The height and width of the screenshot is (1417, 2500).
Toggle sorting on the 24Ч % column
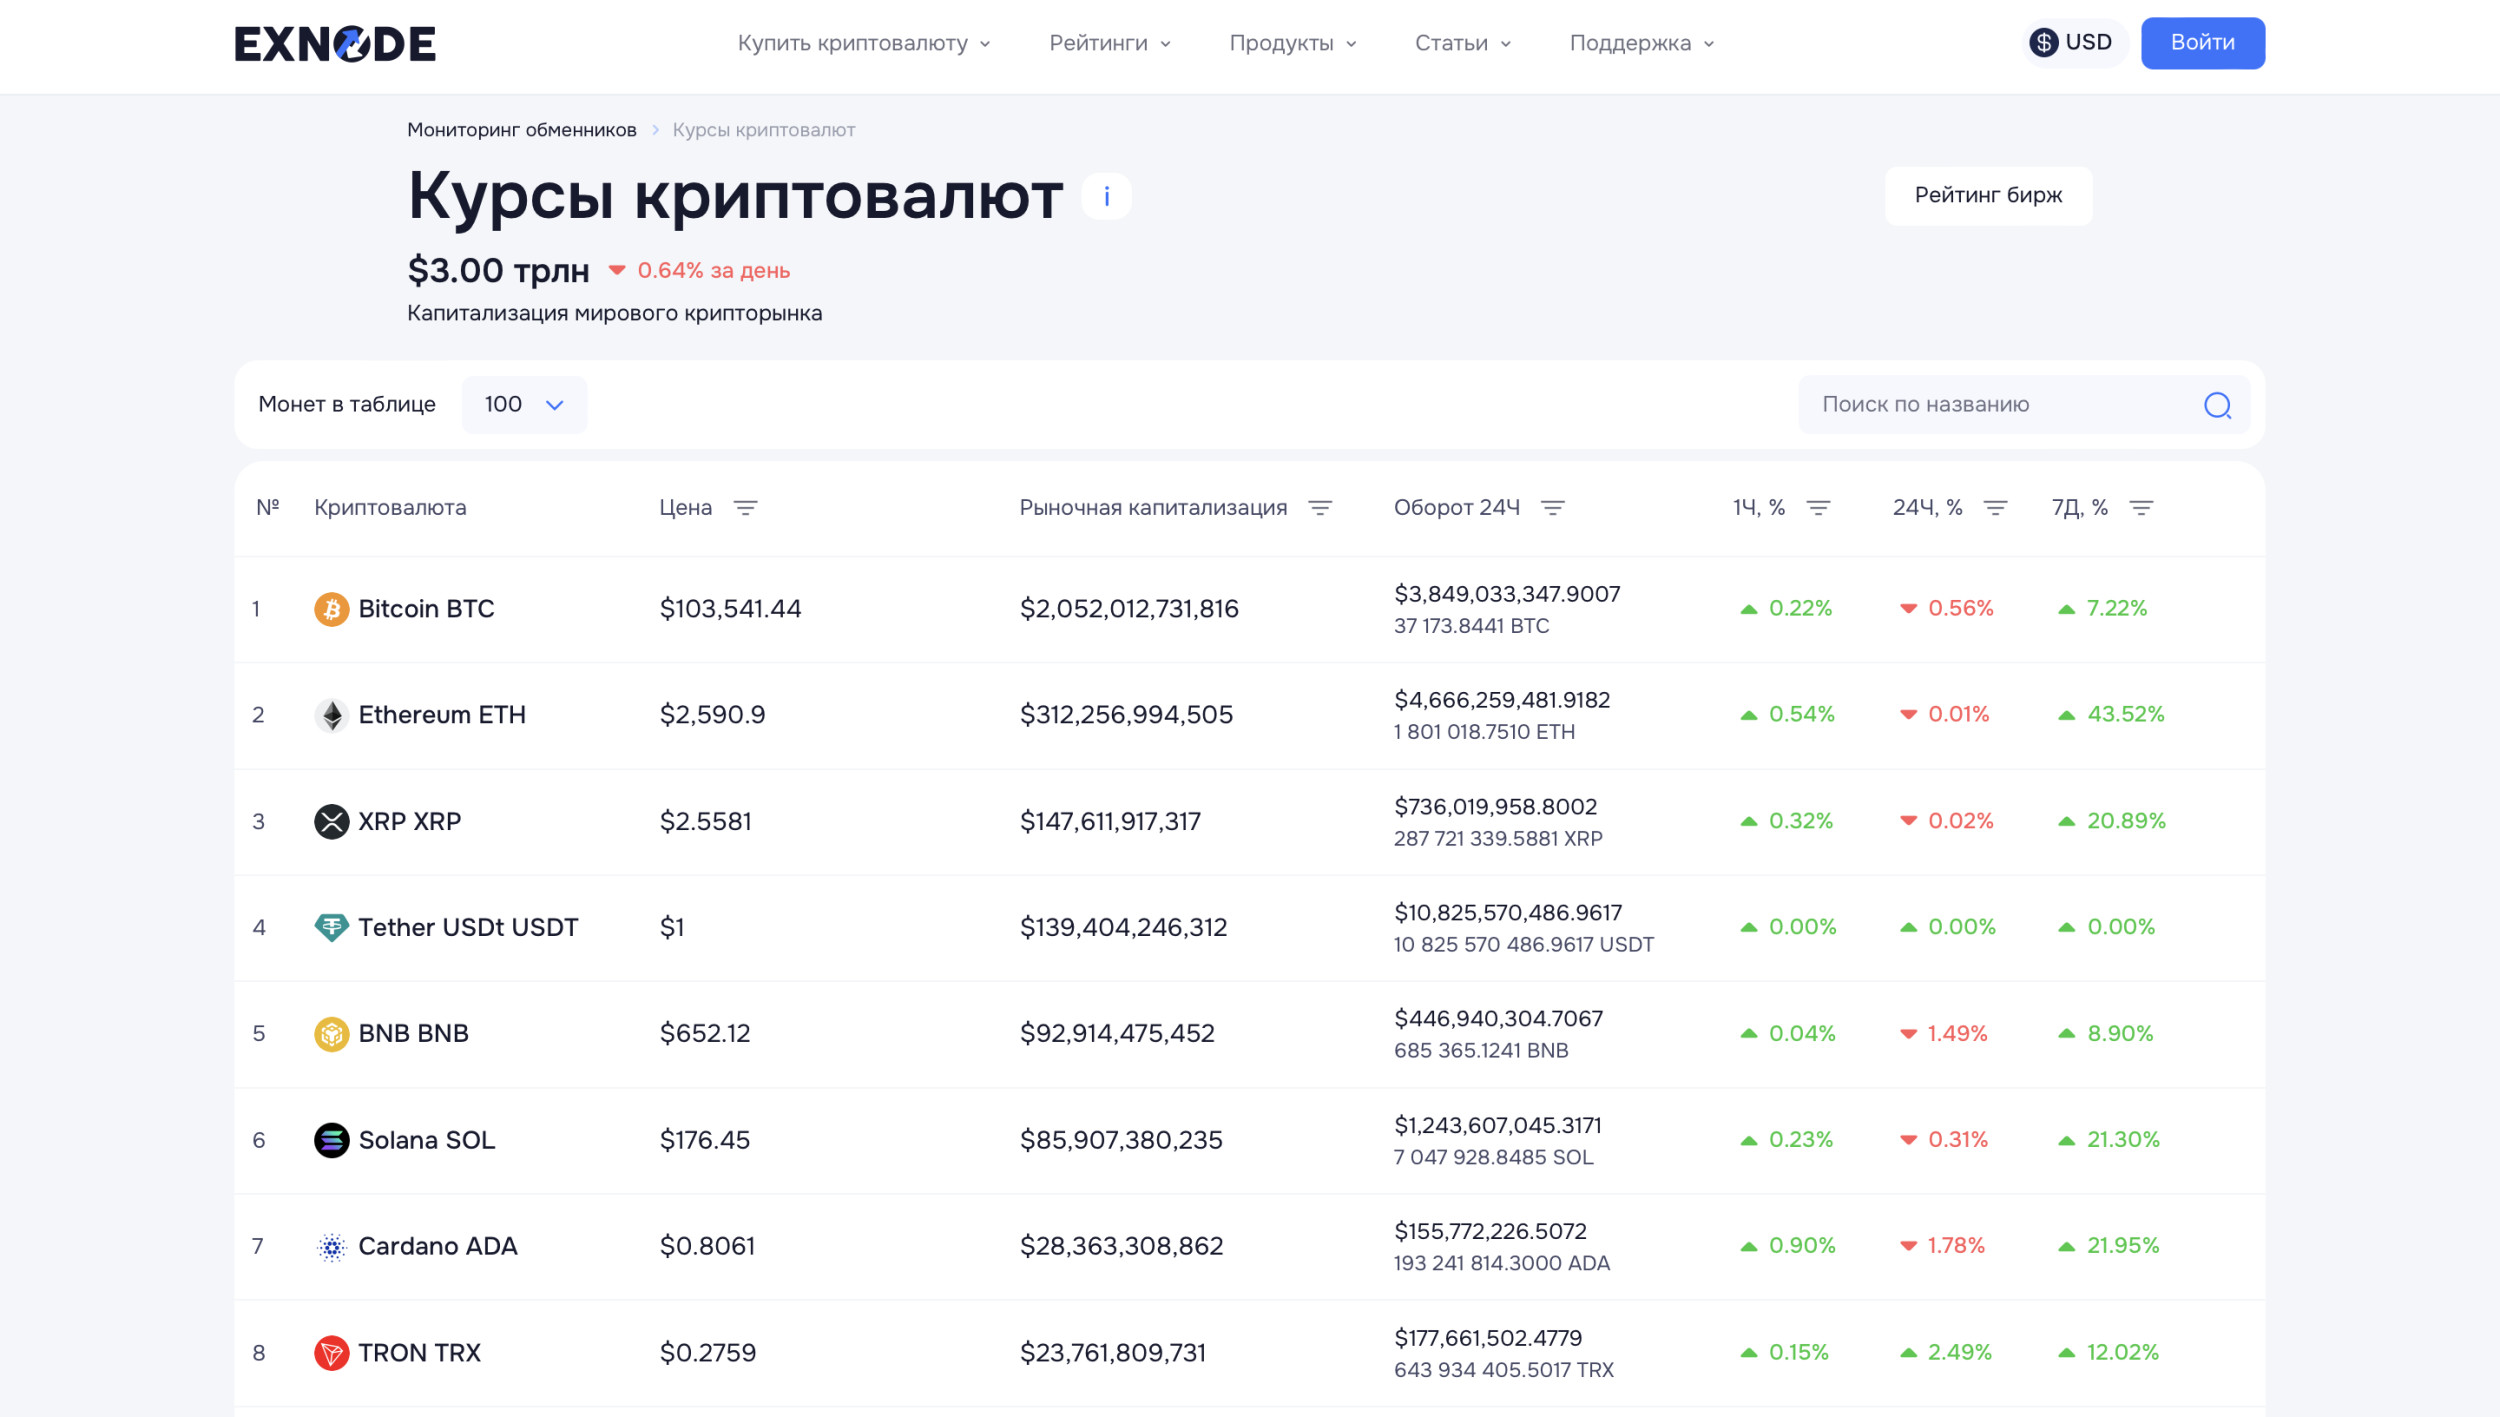coord(1995,508)
